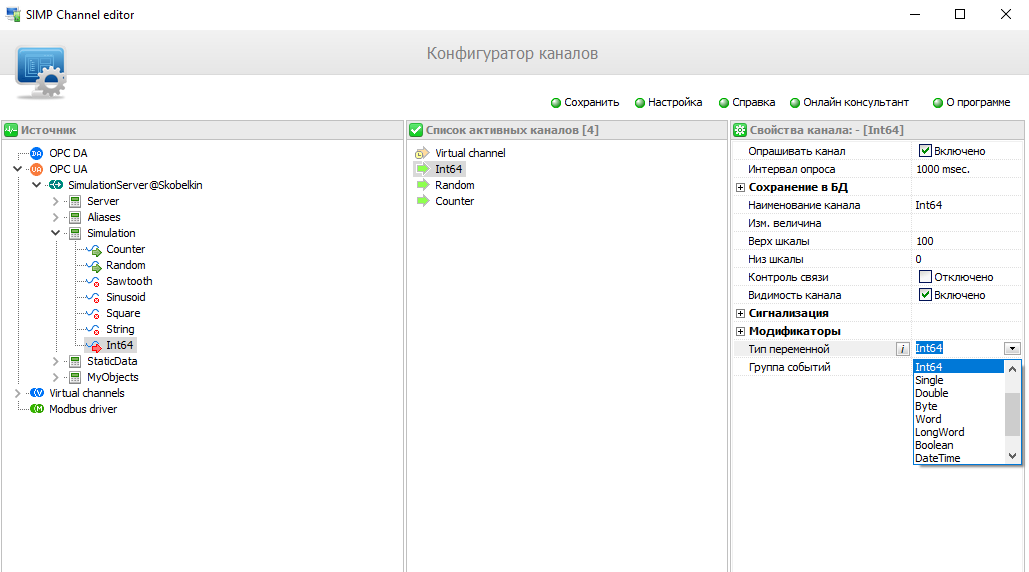Click the Sinusoid tag icon

point(94,297)
